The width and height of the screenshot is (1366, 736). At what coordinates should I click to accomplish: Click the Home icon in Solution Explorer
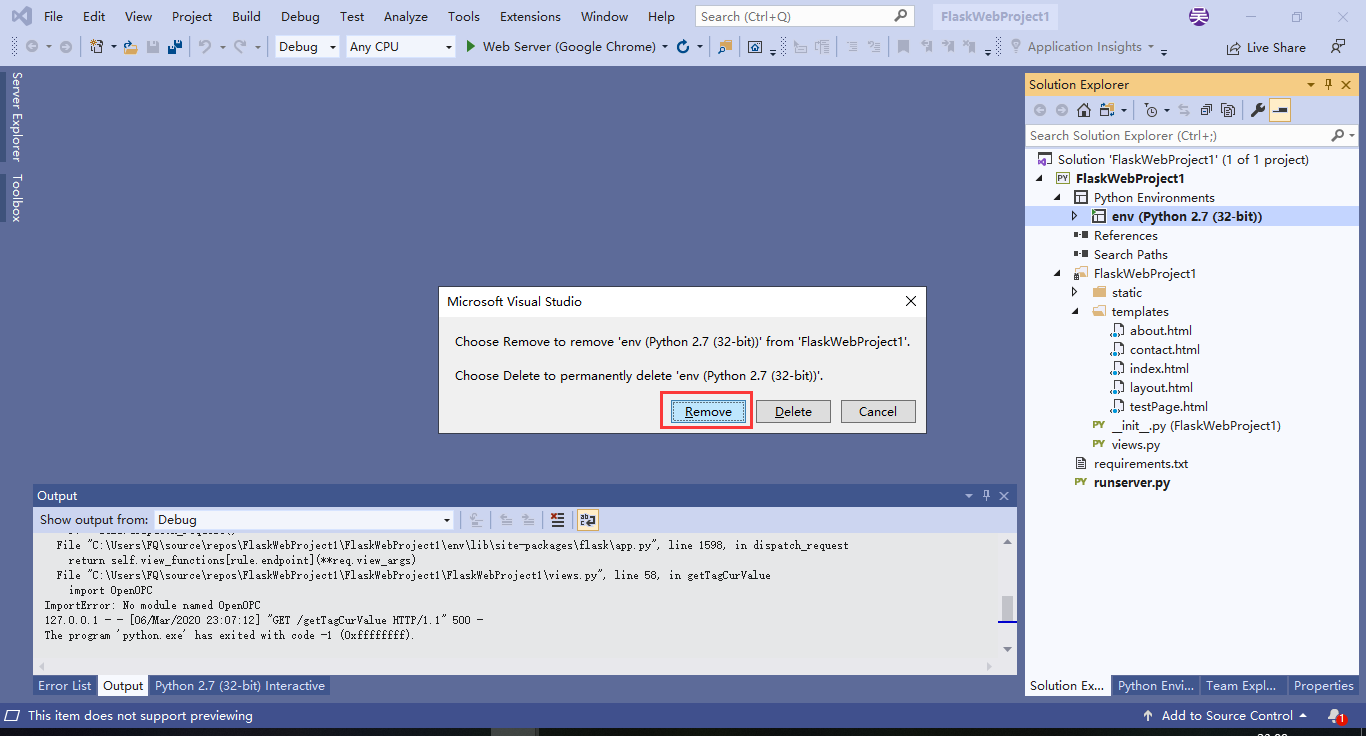click(1084, 110)
